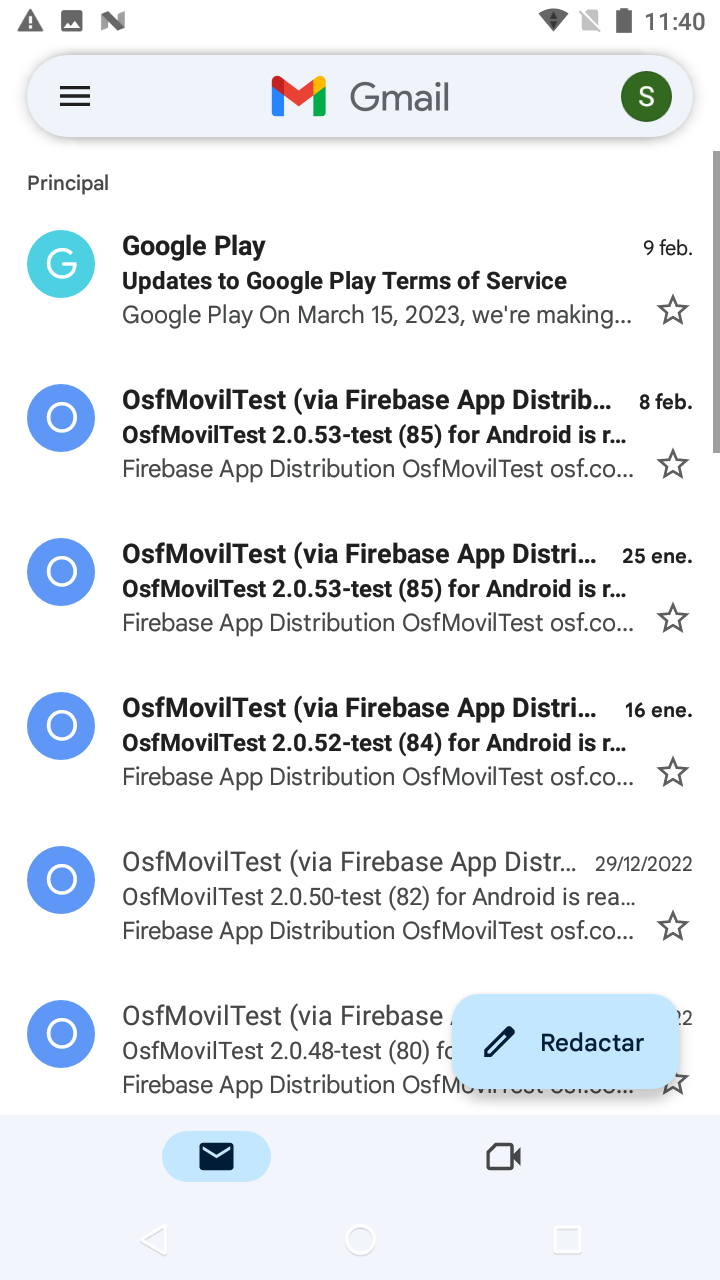The height and width of the screenshot is (1280, 720).
Task: Star the 25 ene. OsfMovilTest email
Action: (x=673, y=619)
